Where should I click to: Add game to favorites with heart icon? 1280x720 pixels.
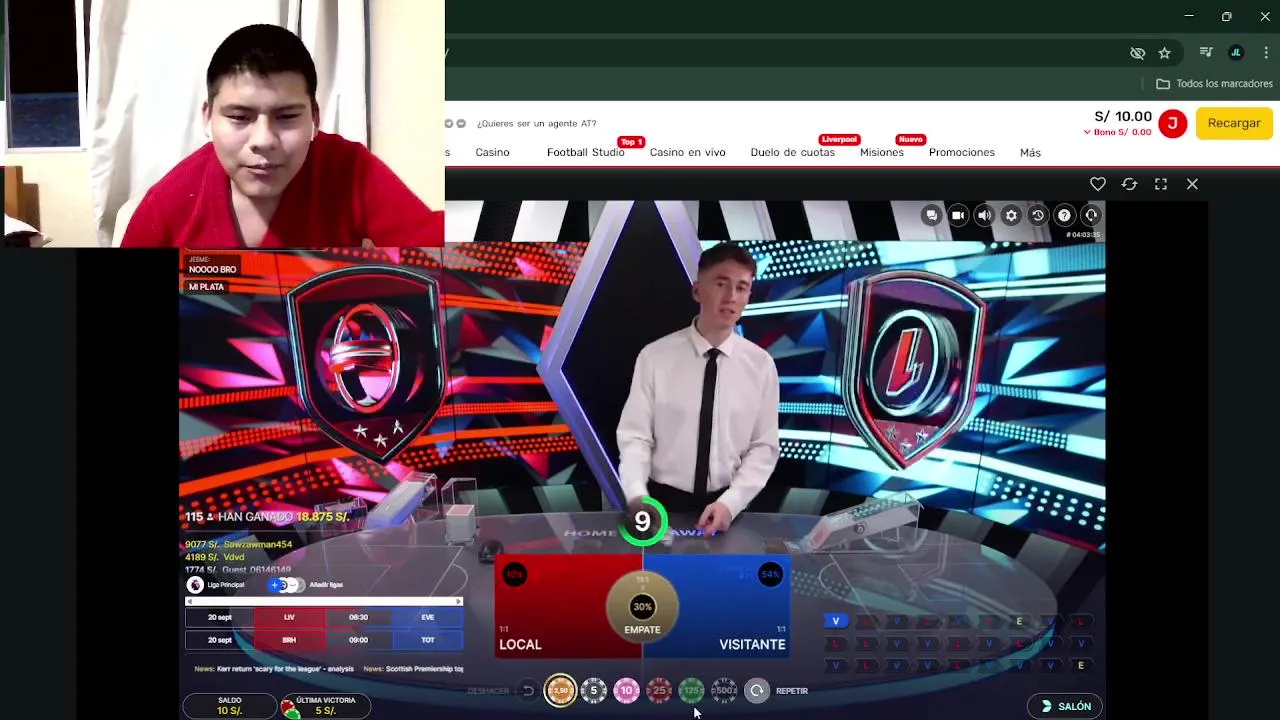point(1098,184)
